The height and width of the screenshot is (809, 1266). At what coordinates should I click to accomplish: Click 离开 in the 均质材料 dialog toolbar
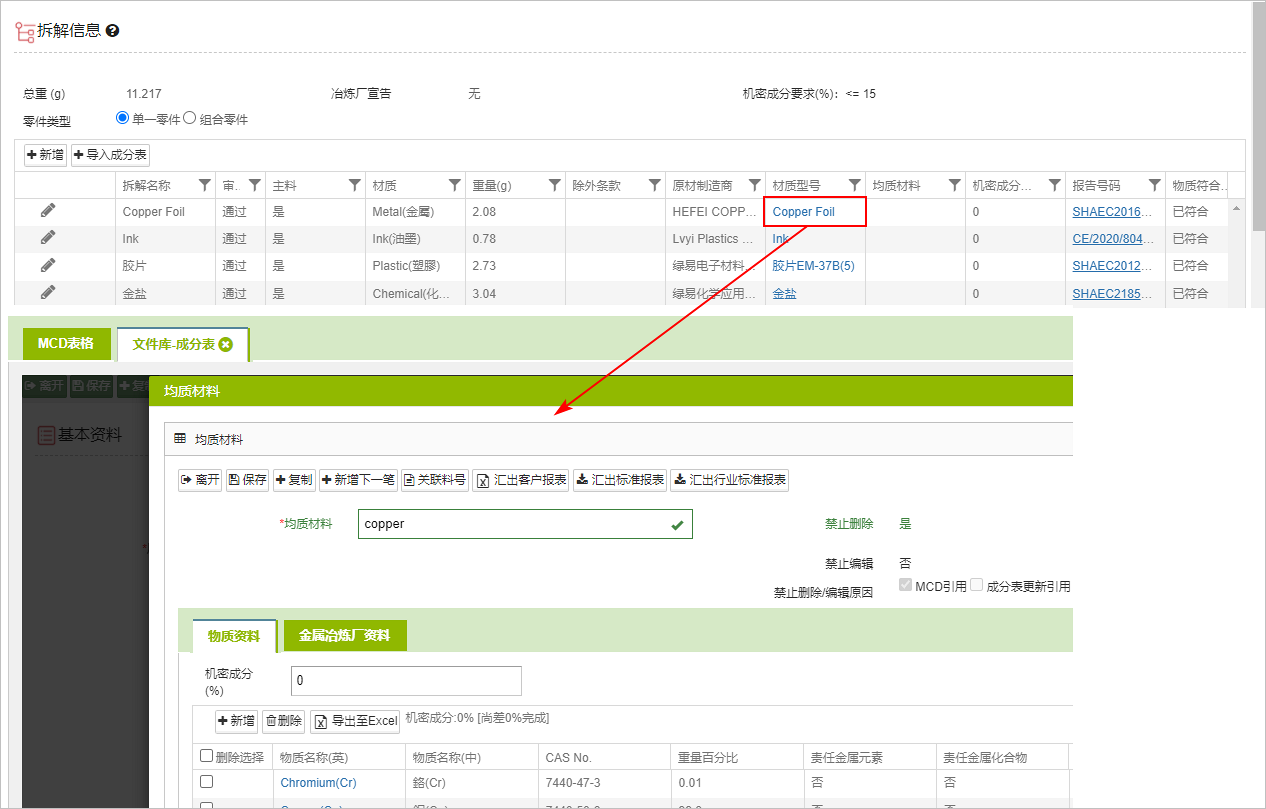pos(200,480)
